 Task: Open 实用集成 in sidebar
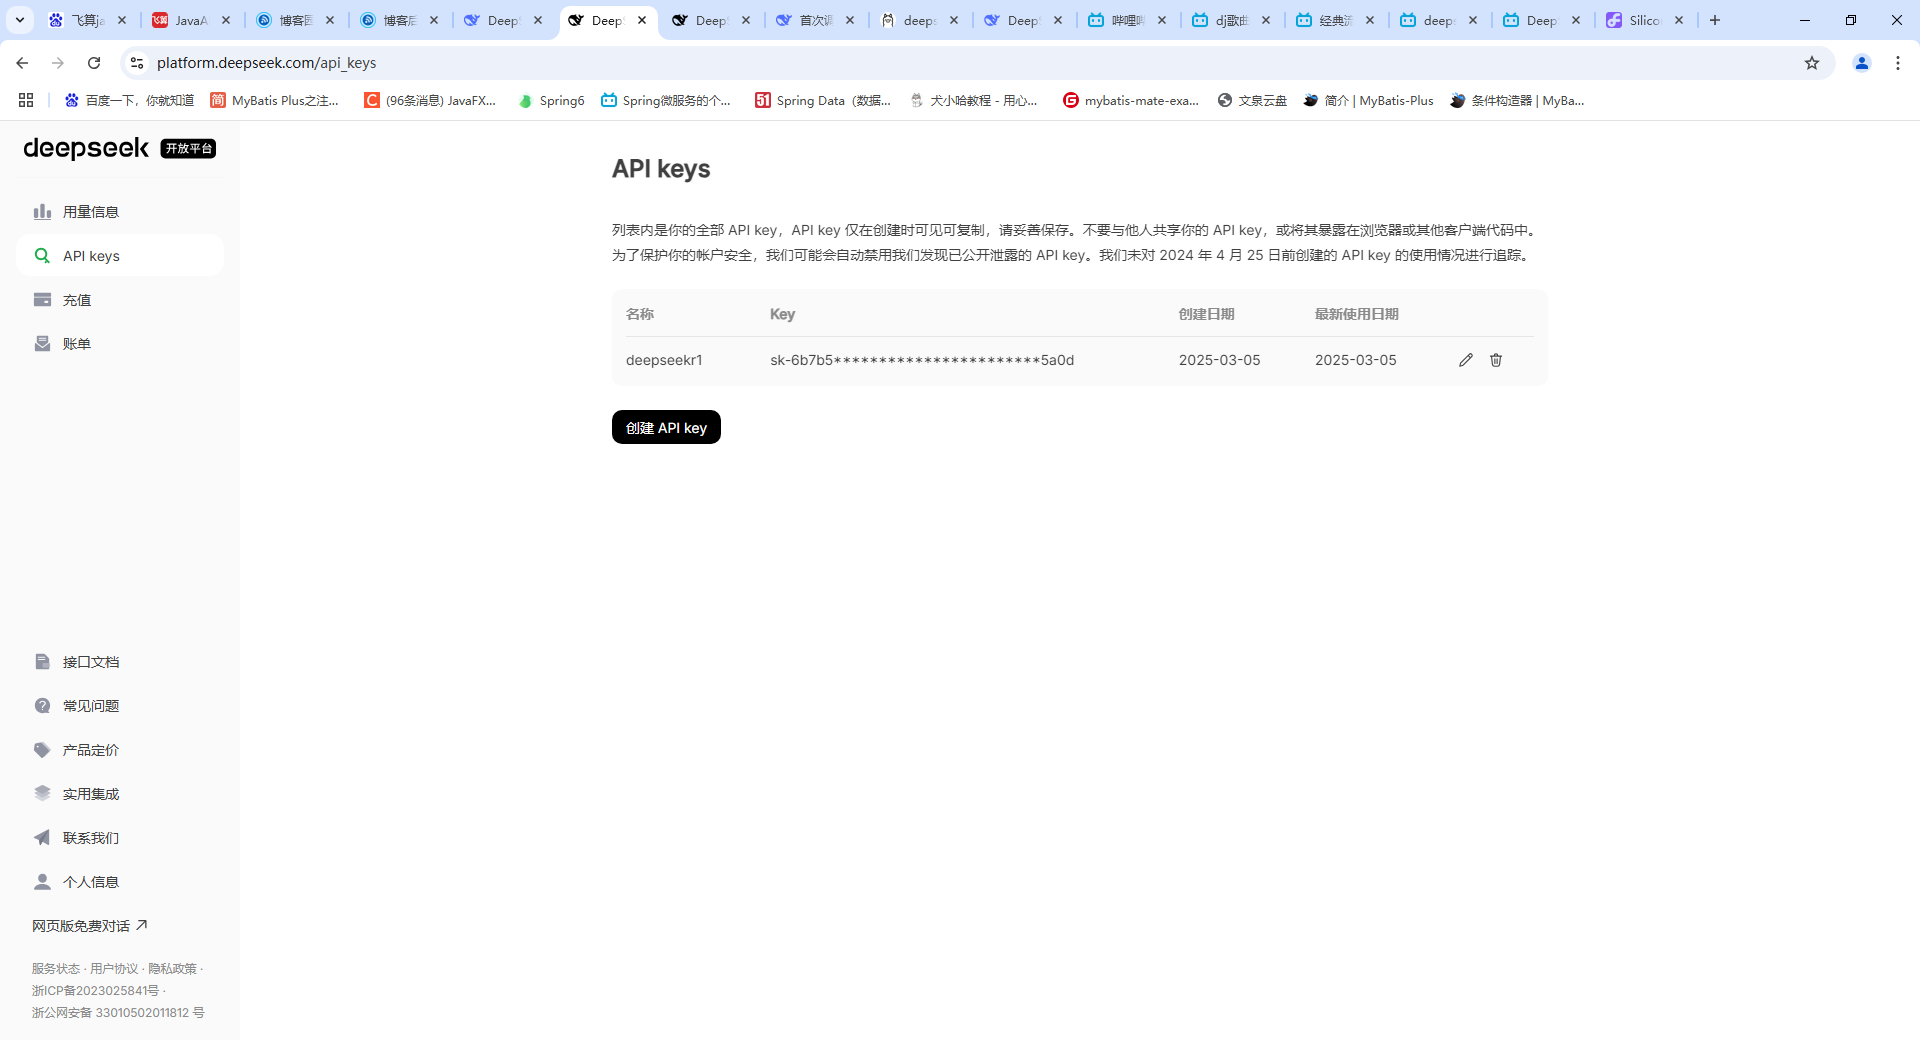click(x=120, y=794)
